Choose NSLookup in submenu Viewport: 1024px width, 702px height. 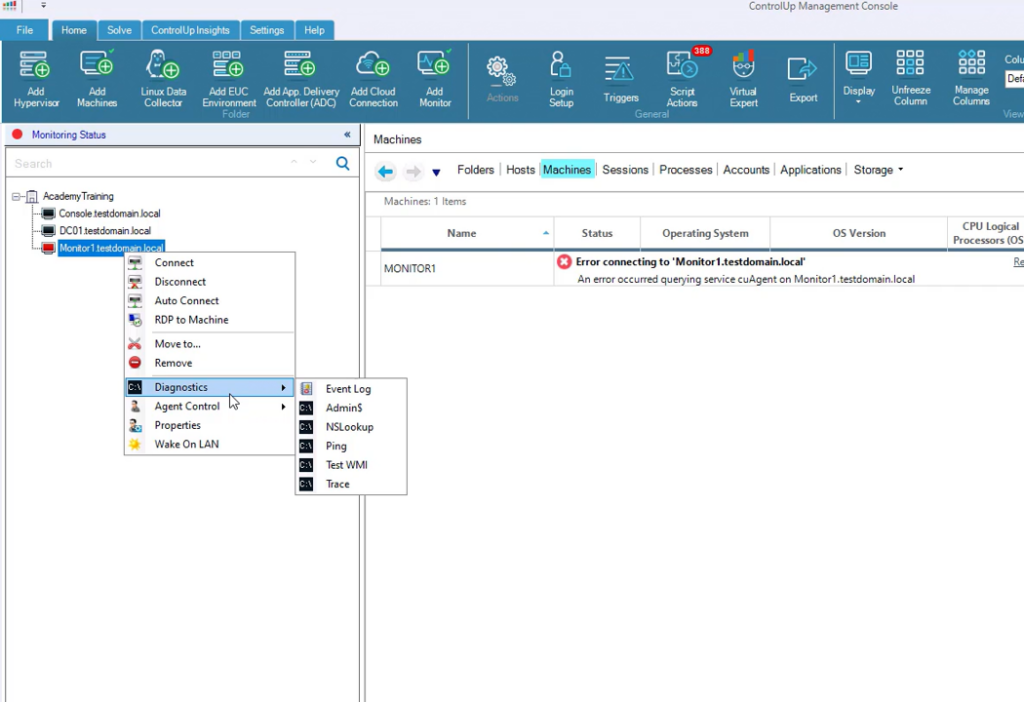pyautogui.click(x=351, y=427)
